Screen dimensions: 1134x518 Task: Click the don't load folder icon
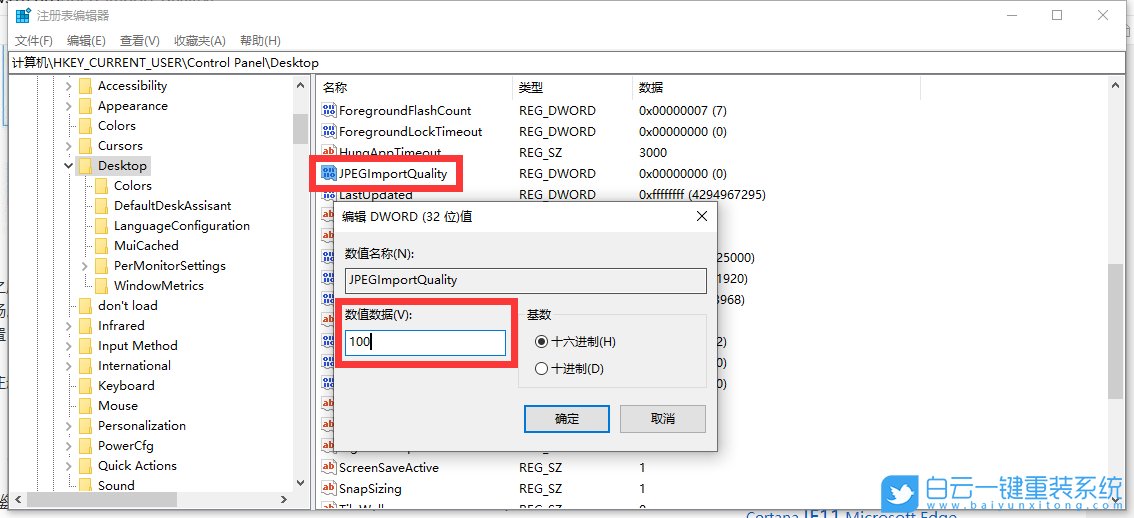click(85, 305)
